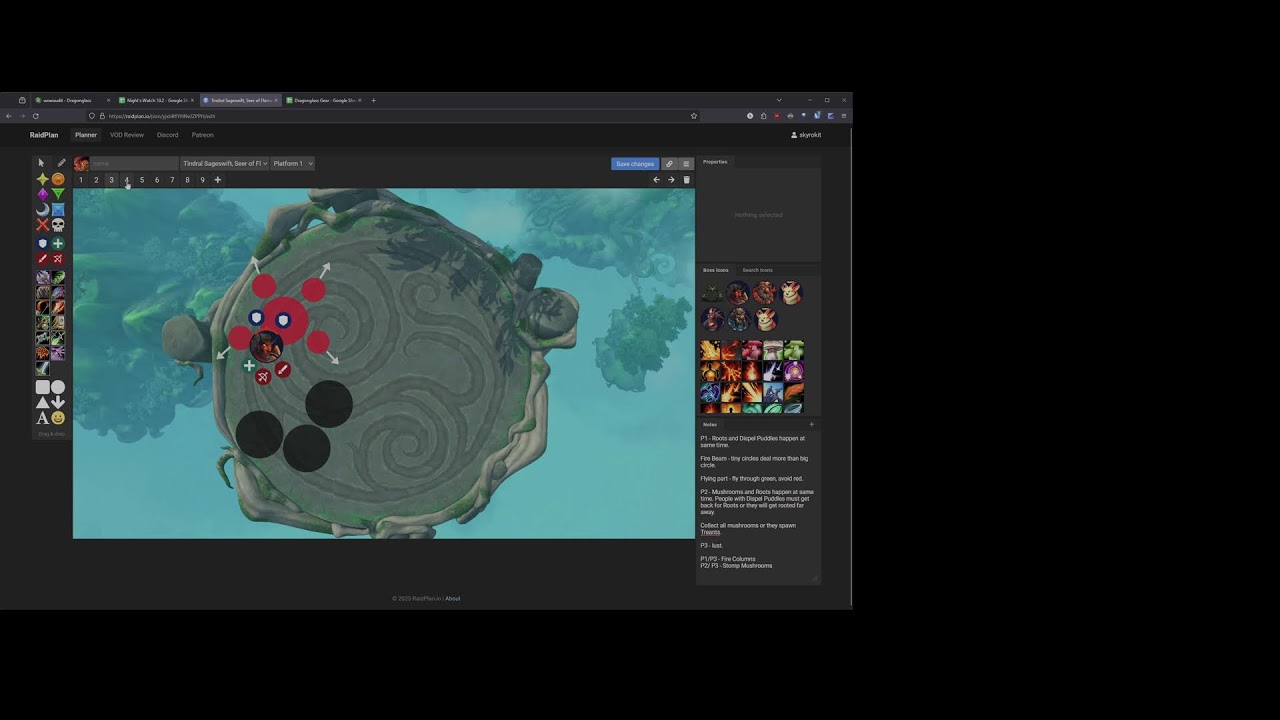This screenshot has width=1280, height=720.
Task: Go to the RaidPlan home logo
Action: (x=44, y=135)
